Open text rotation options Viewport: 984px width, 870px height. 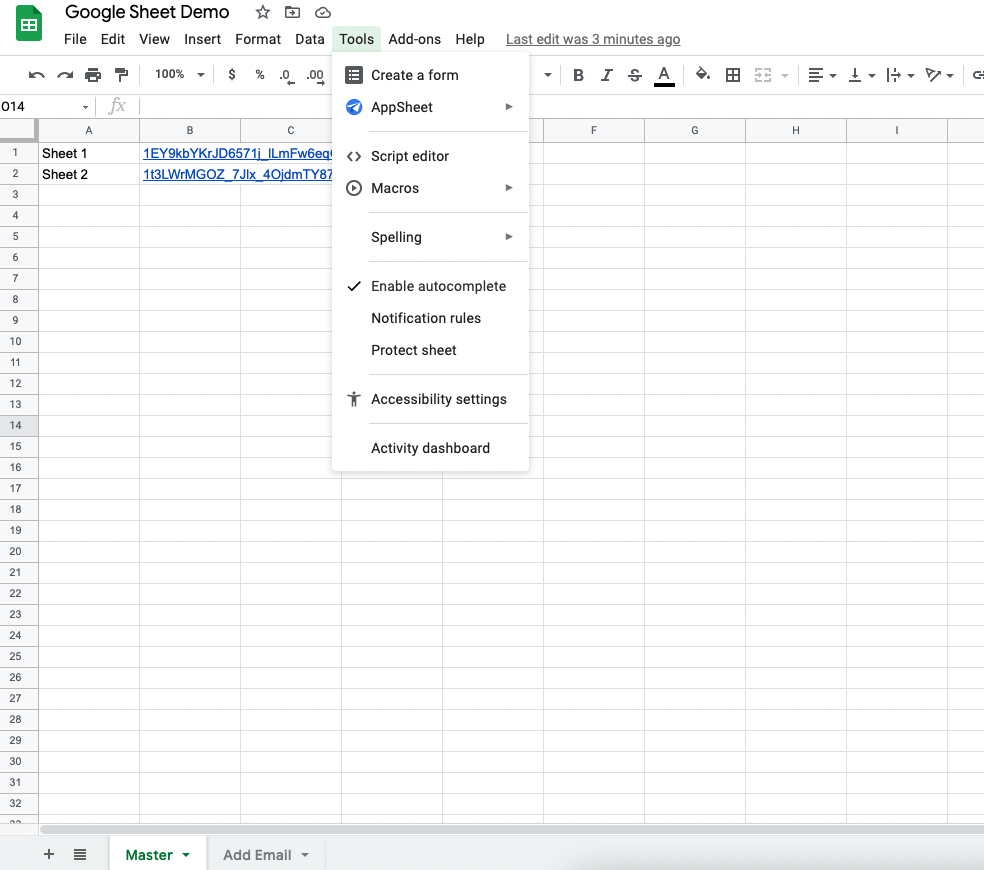coord(939,75)
